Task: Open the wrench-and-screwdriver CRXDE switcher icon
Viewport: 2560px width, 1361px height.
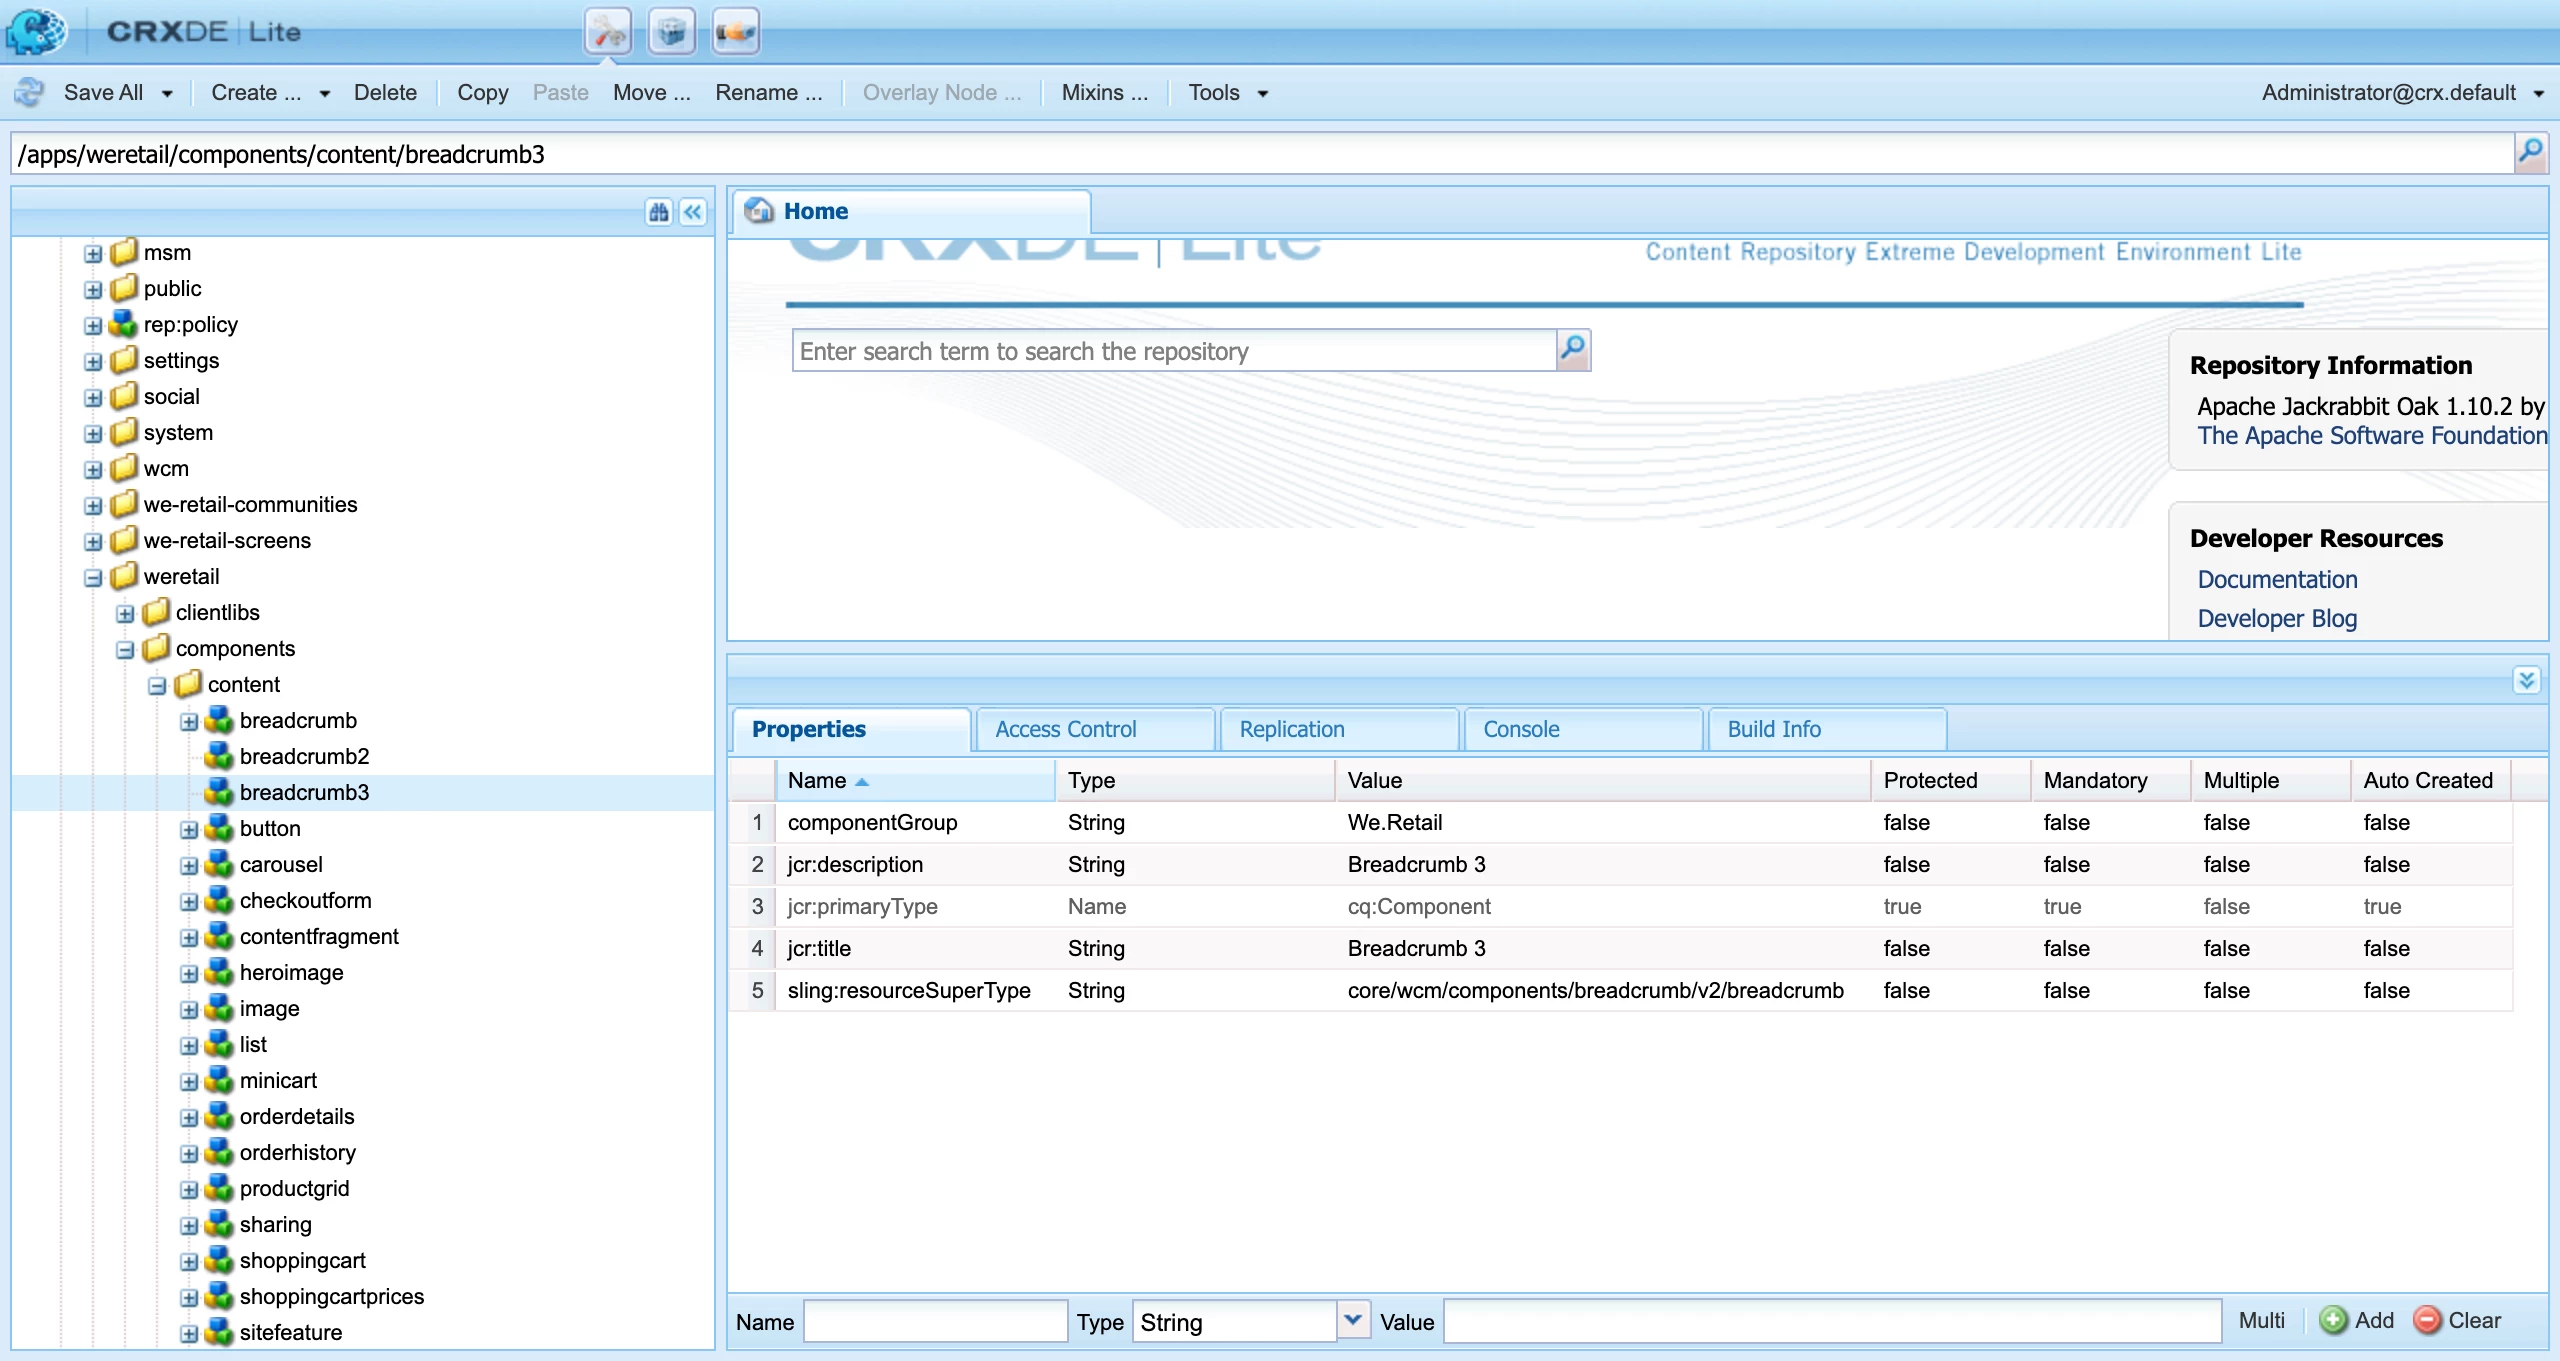Action: pyautogui.click(x=607, y=32)
